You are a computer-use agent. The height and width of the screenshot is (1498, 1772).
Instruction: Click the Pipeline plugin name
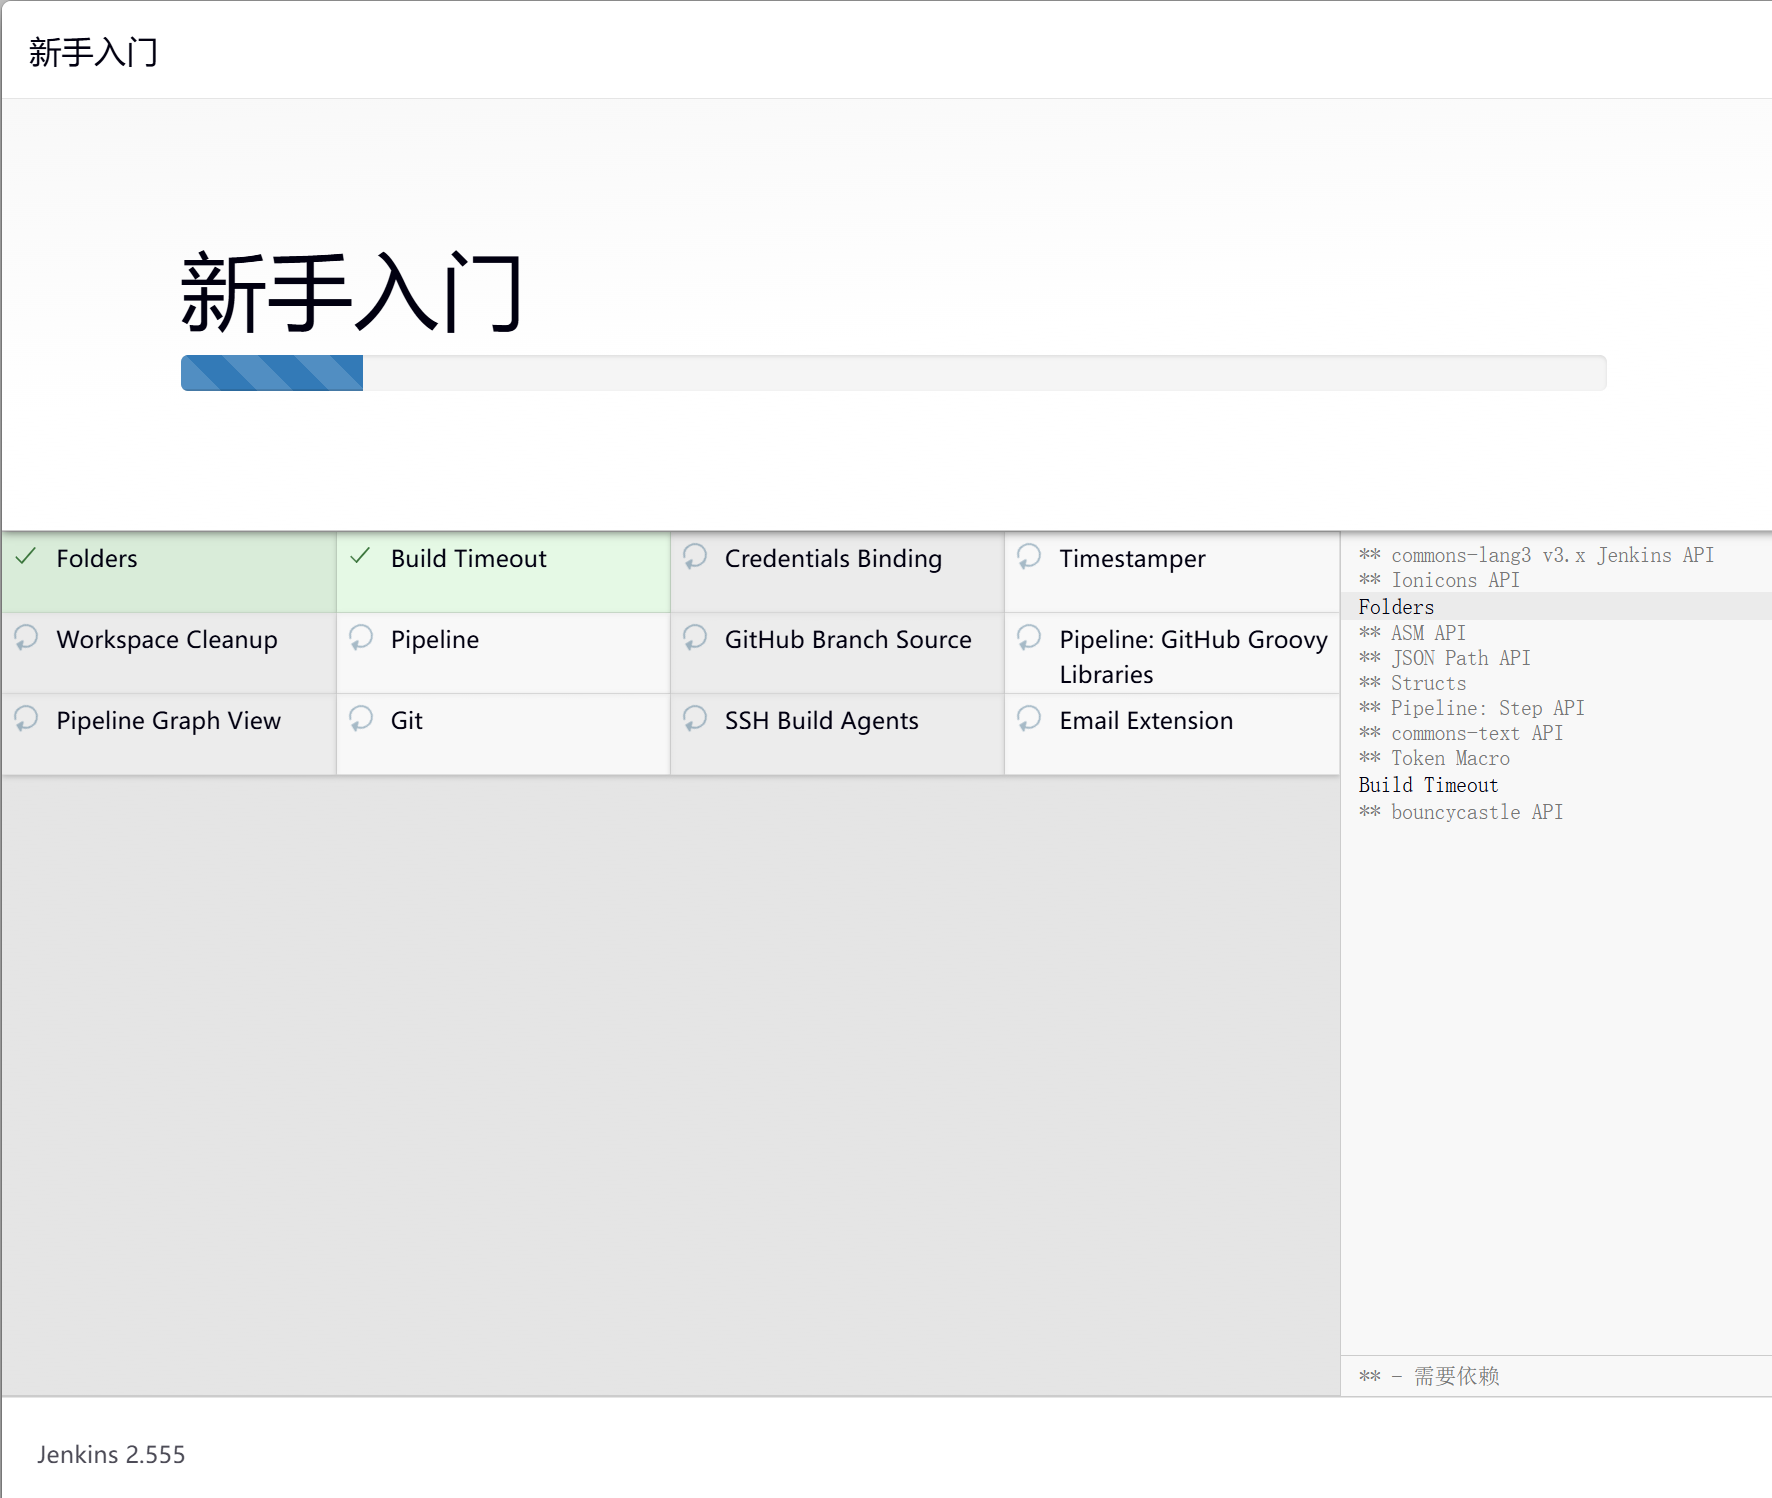(435, 640)
